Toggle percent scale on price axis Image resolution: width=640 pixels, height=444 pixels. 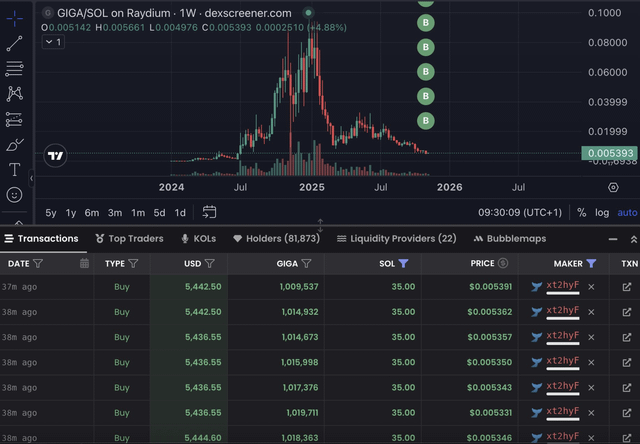pos(580,212)
